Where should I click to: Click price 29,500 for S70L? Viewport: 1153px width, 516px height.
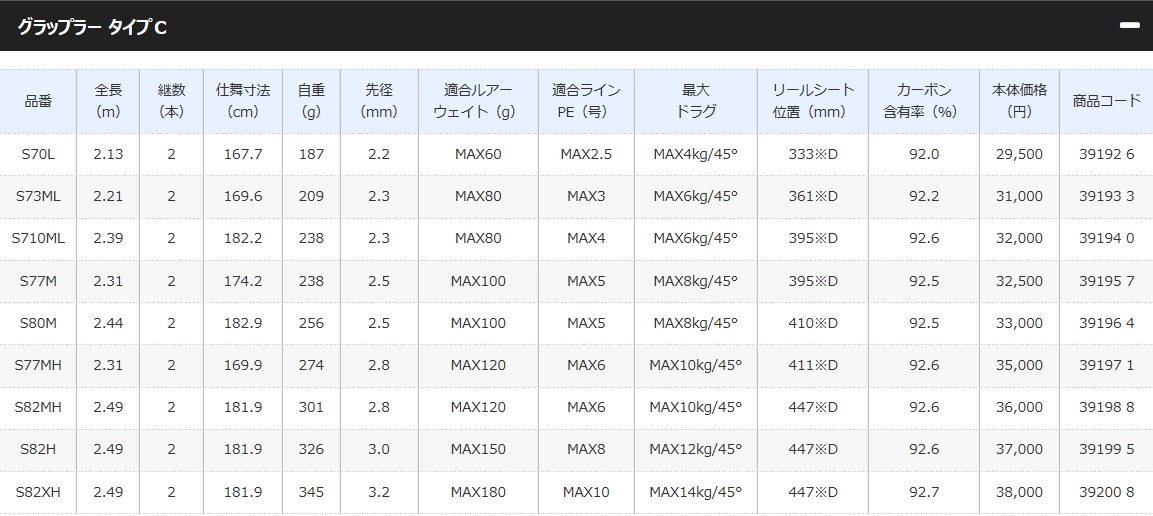(x=1019, y=154)
